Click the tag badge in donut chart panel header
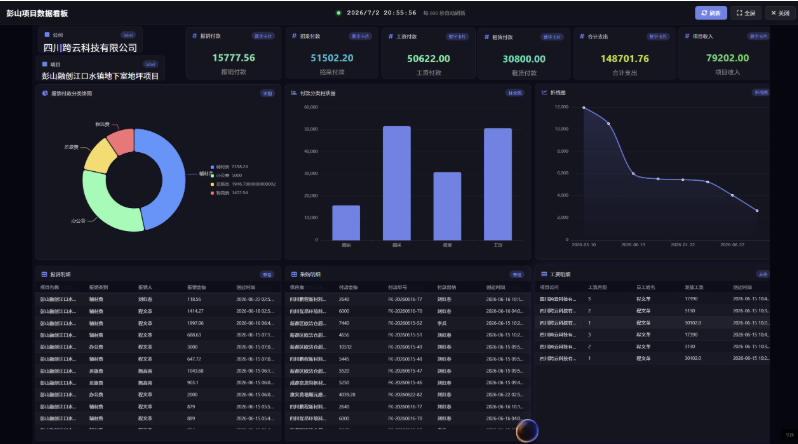Screen dimensions: 798x444 (267, 93)
